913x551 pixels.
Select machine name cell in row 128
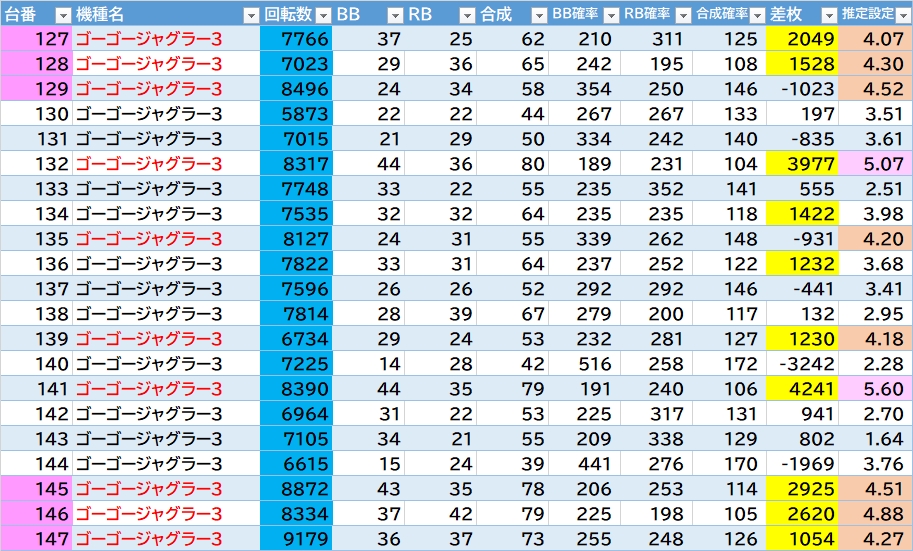click(166, 63)
